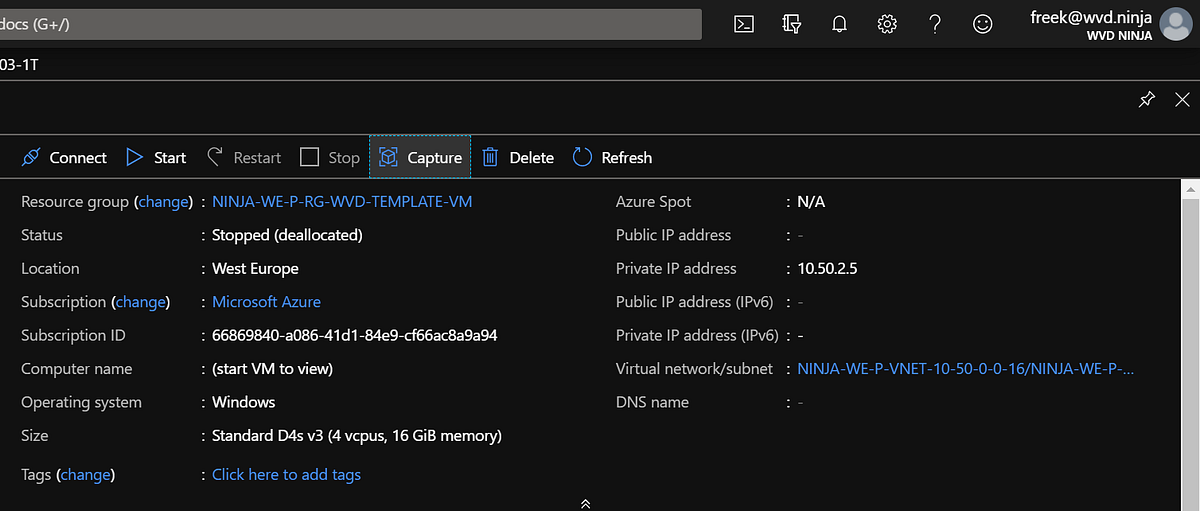Click the feedback smiley icon
This screenshot has height=511, width=1200.
(983, 24)
